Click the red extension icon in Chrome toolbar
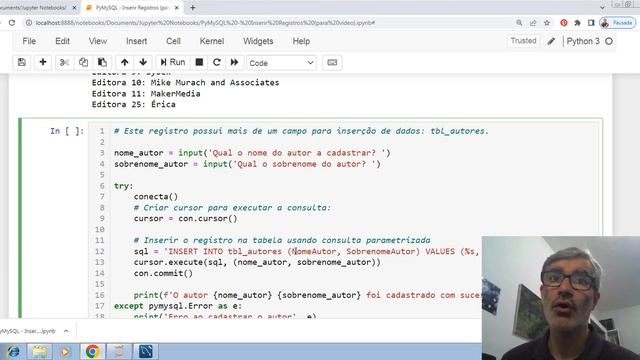The height and width of the screenshot is (360, 640). pyautogui.click(x=564, y=23)
